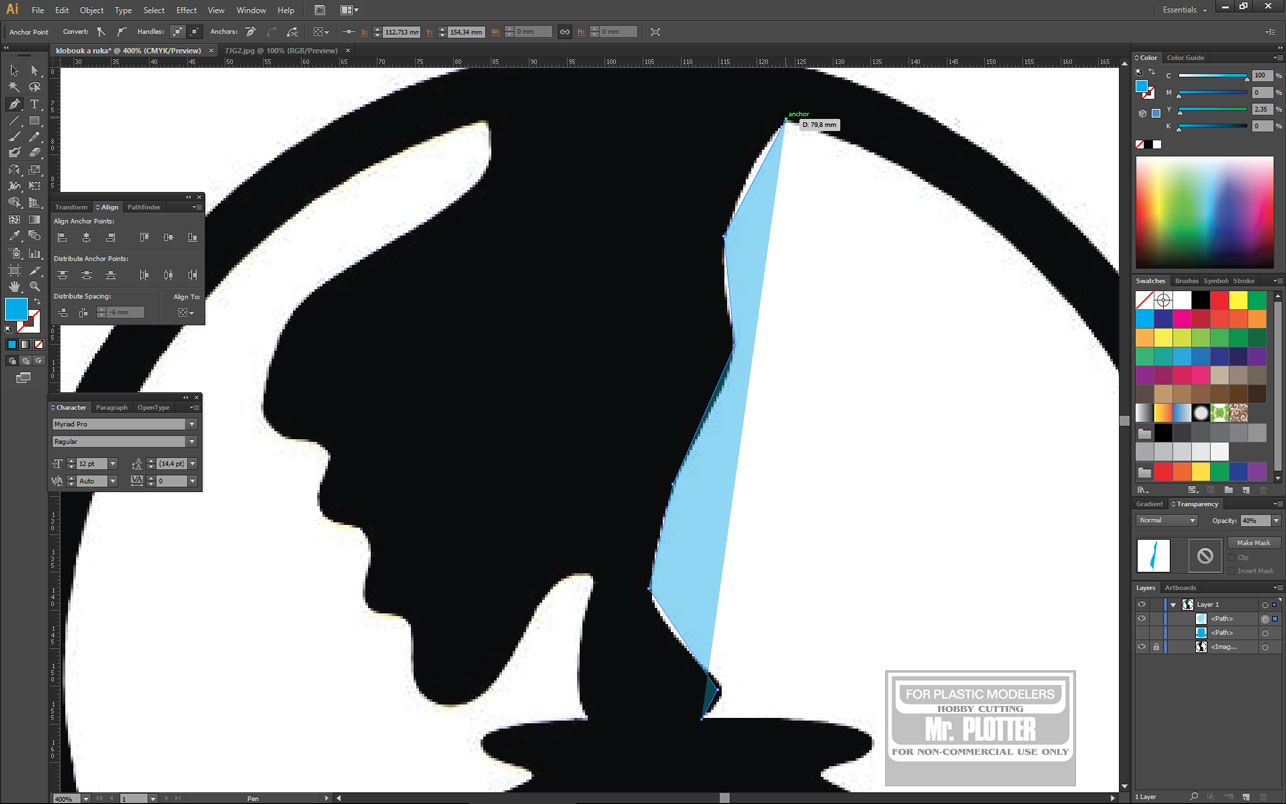Enable the Invert Mask checkbox
The height and width of the screenshot is (804, 1286).
[x=1233, y=570]
